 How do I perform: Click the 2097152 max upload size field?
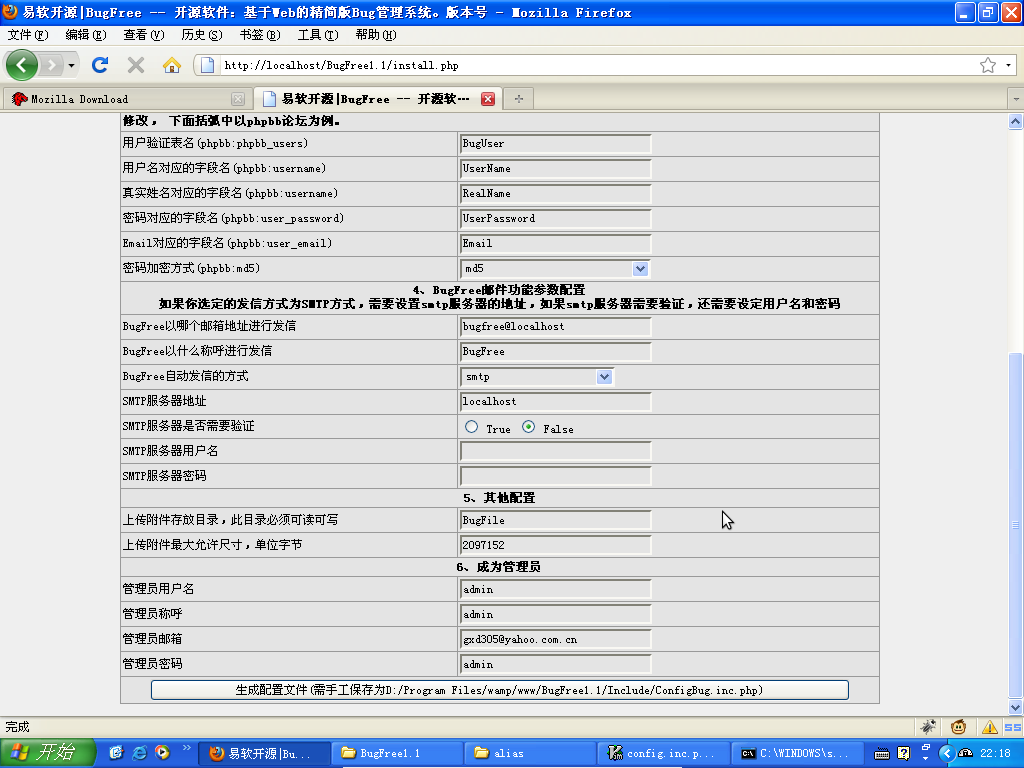[556, 545]
